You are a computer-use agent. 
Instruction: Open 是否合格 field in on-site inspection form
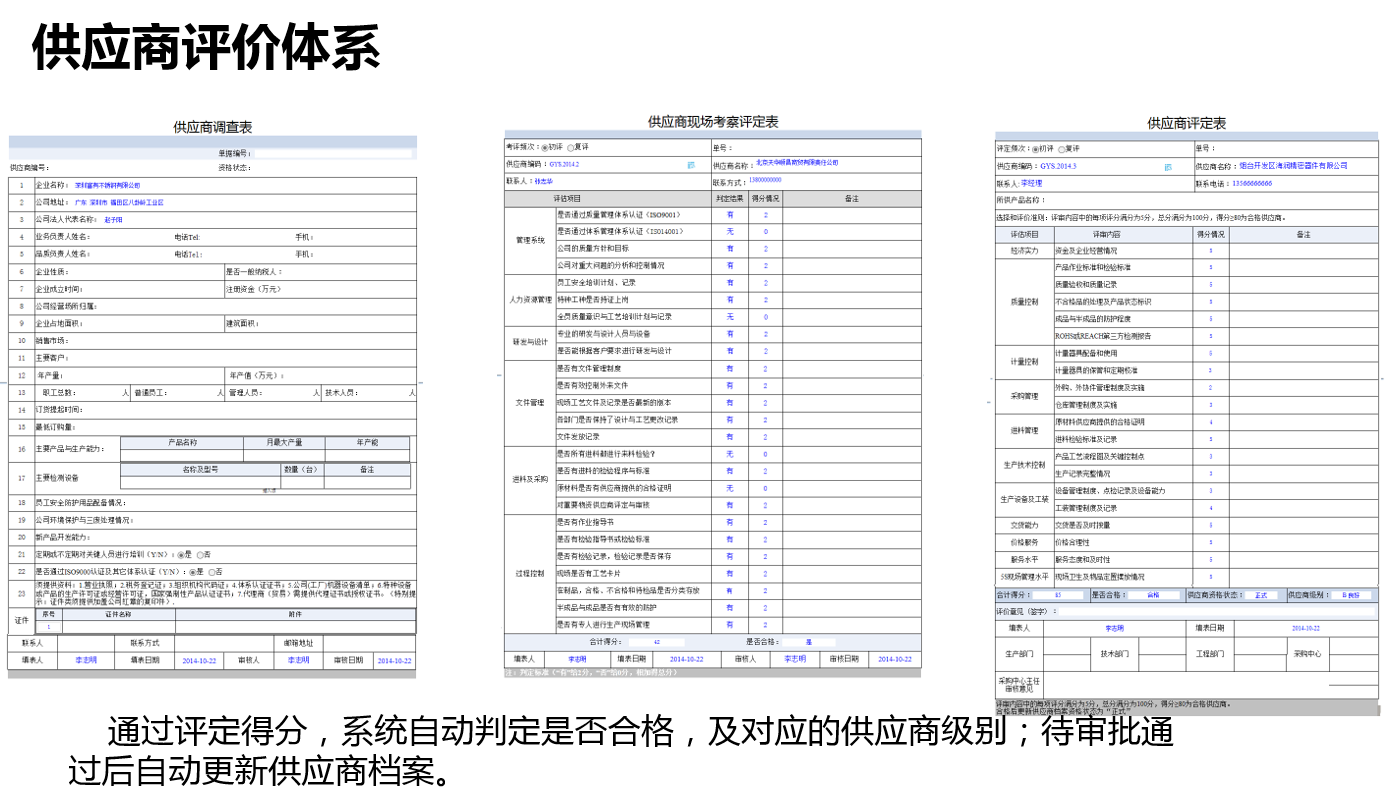(x=806, y=642)
